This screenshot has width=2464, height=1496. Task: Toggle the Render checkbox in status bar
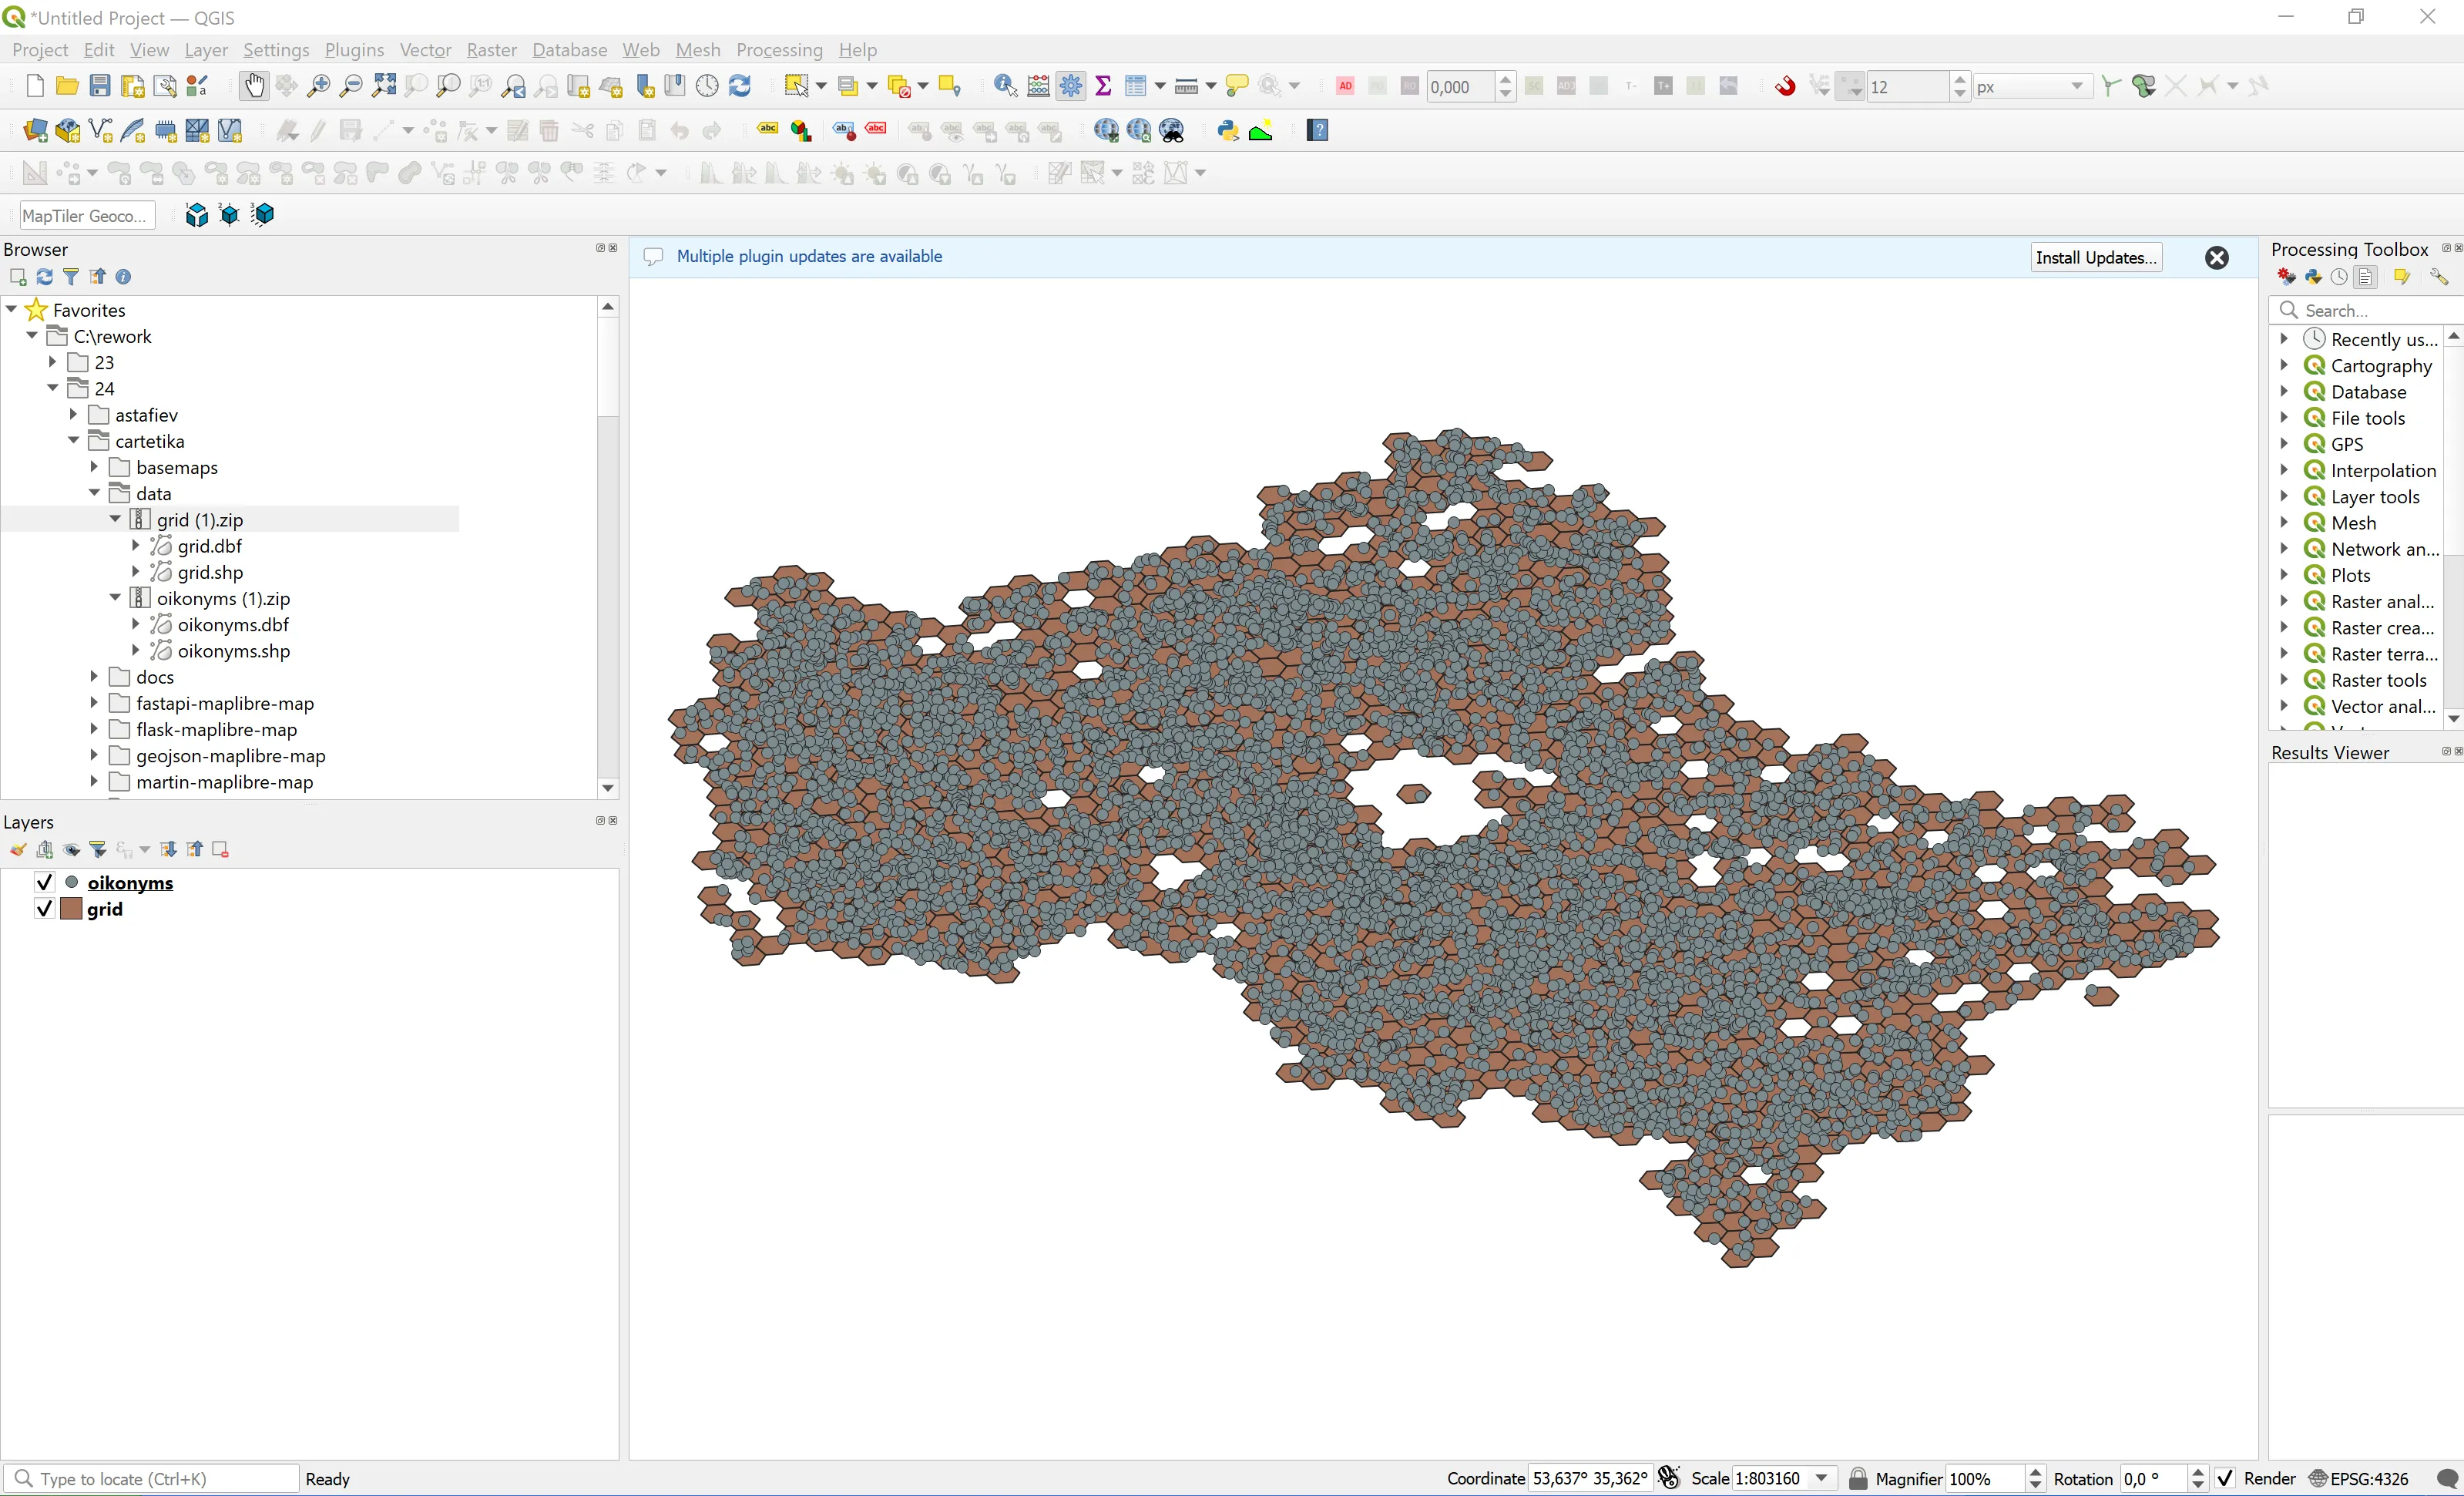[2225, 1478]
